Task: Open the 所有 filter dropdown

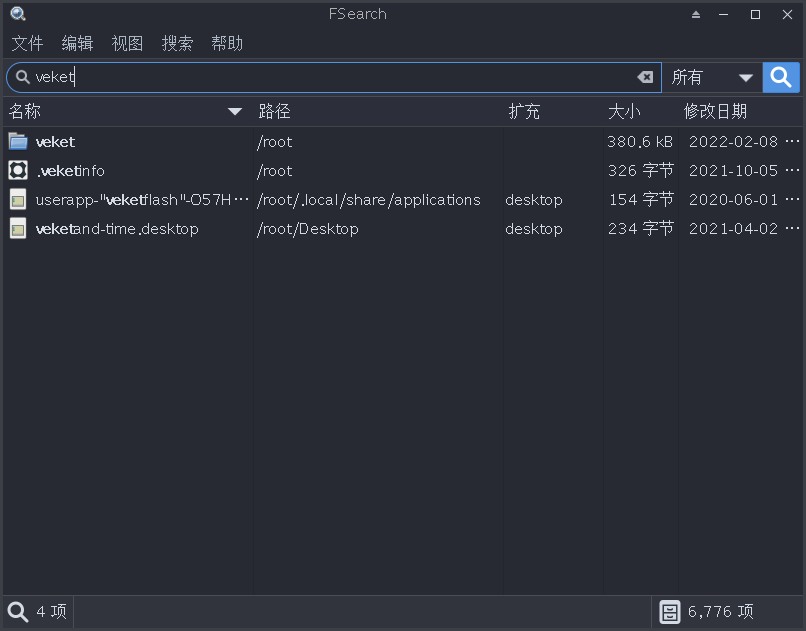Action: 712,78
